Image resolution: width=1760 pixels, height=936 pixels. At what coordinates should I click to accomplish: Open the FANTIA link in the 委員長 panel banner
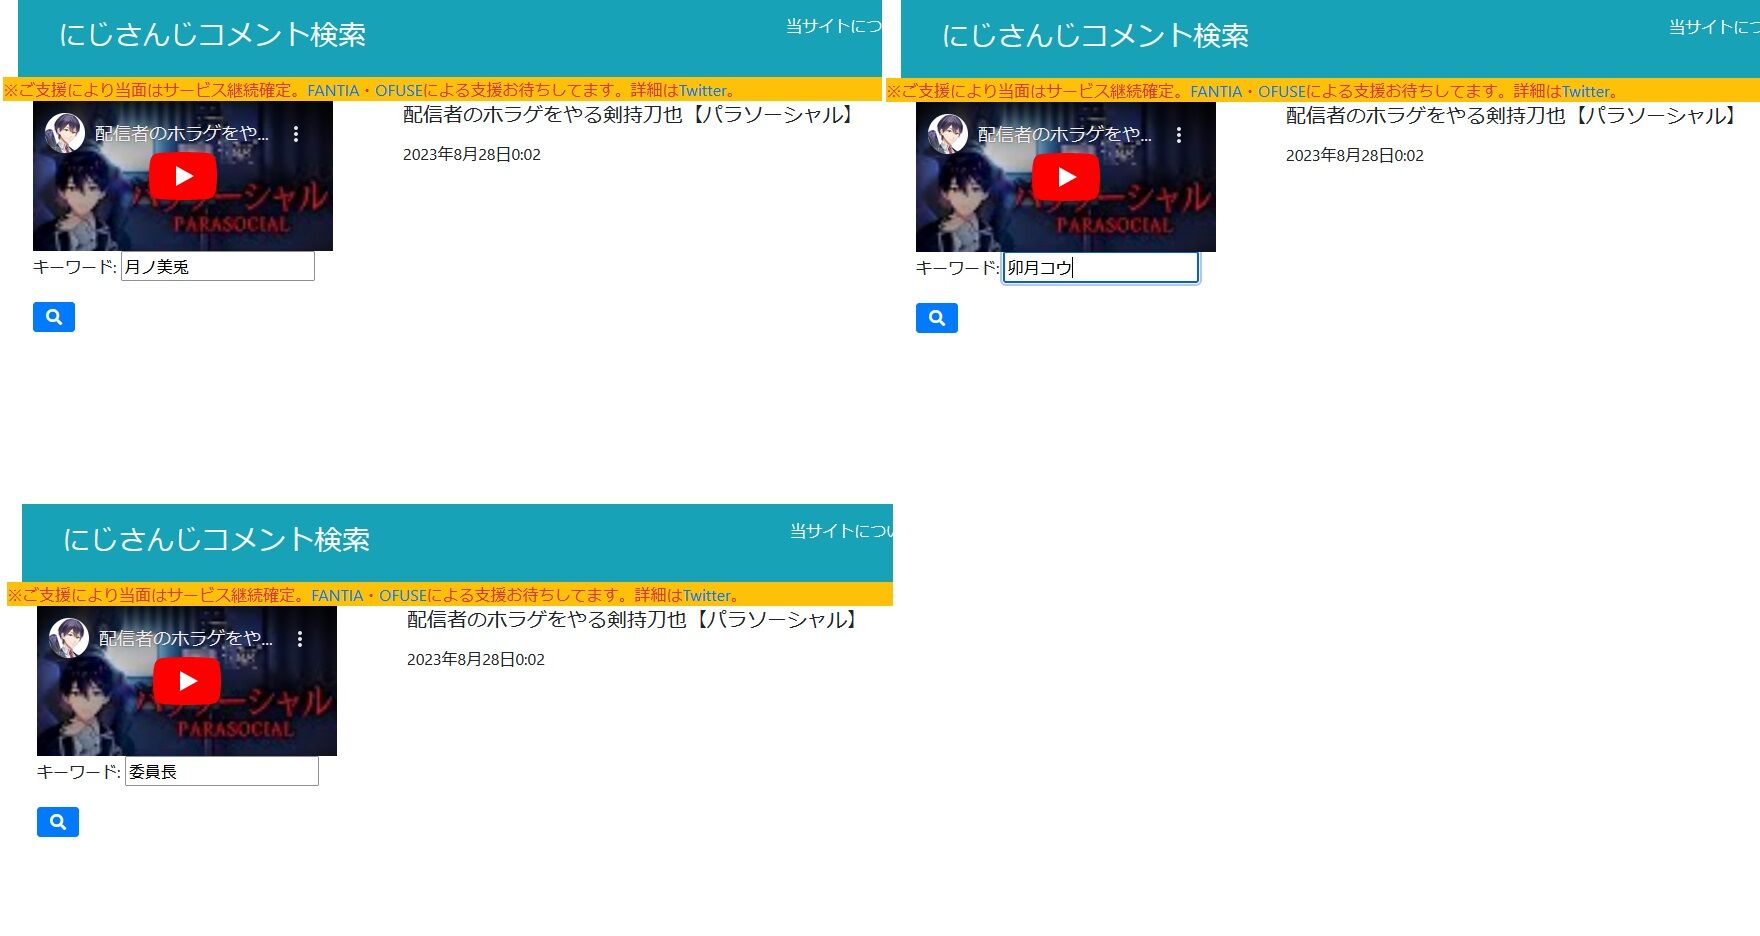tap(337, 596)
